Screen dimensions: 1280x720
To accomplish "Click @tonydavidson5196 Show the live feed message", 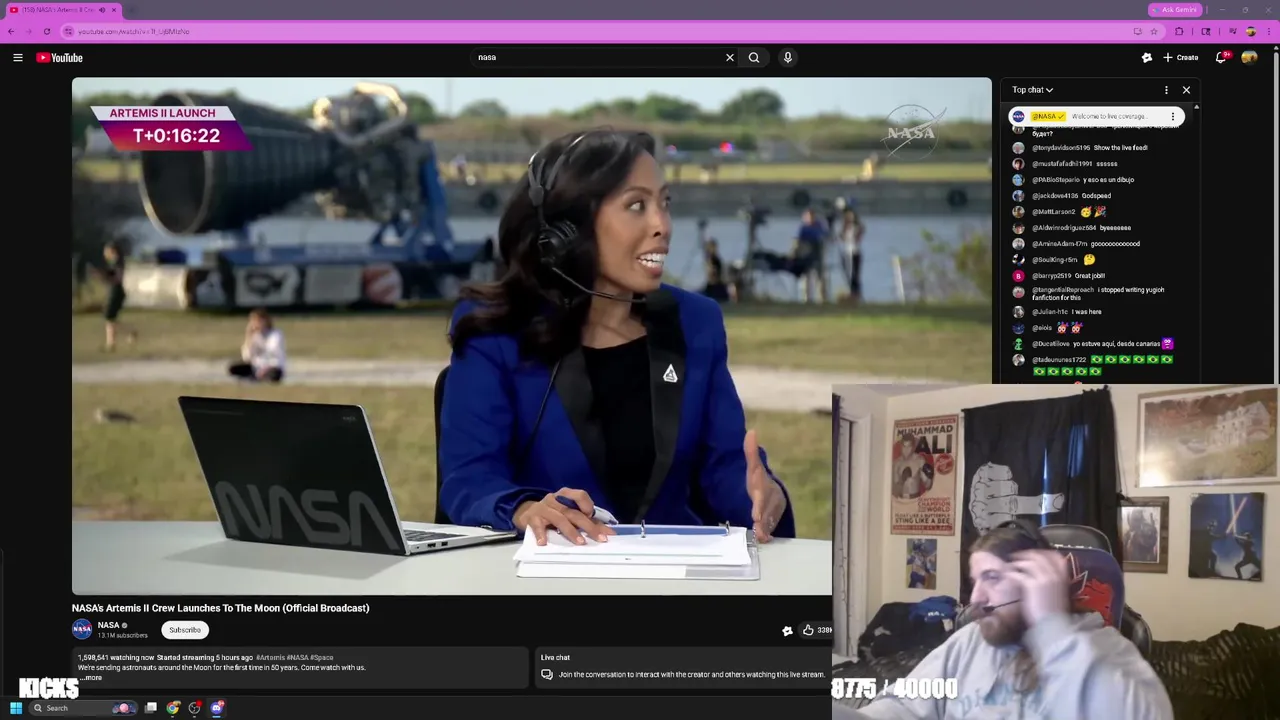I will coord(1090,148).
